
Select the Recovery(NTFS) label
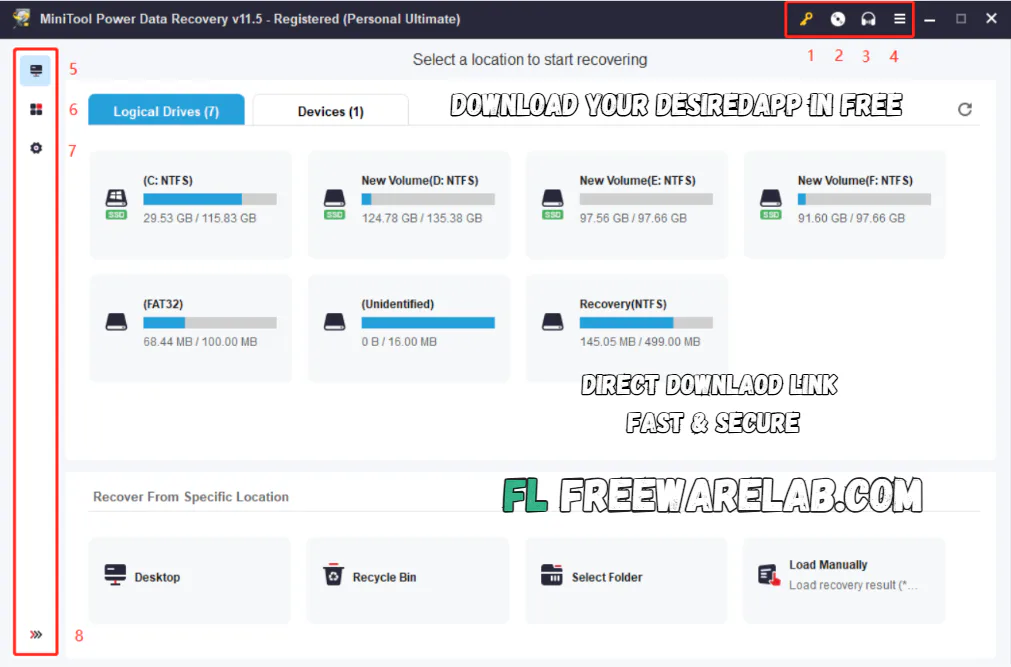coord(623,304)
